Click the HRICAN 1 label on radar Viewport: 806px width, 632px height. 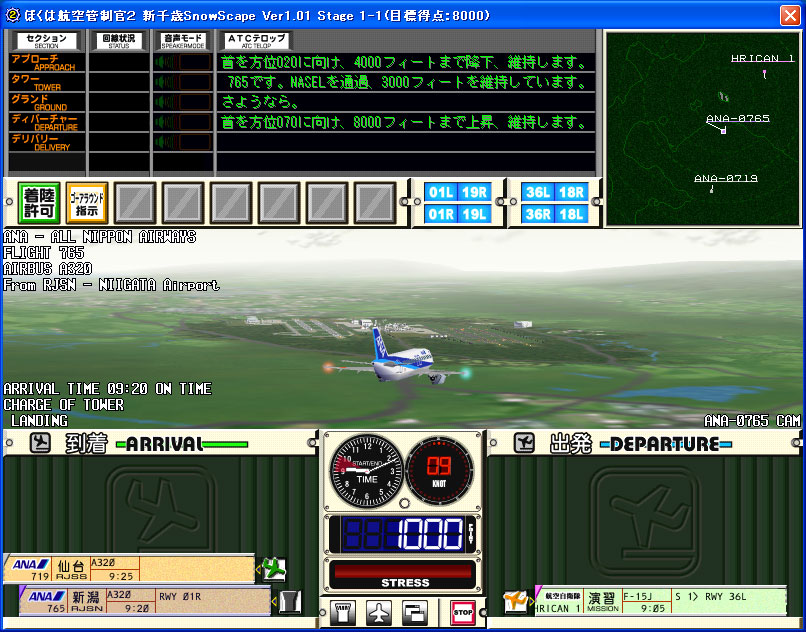tap(762, 59)
